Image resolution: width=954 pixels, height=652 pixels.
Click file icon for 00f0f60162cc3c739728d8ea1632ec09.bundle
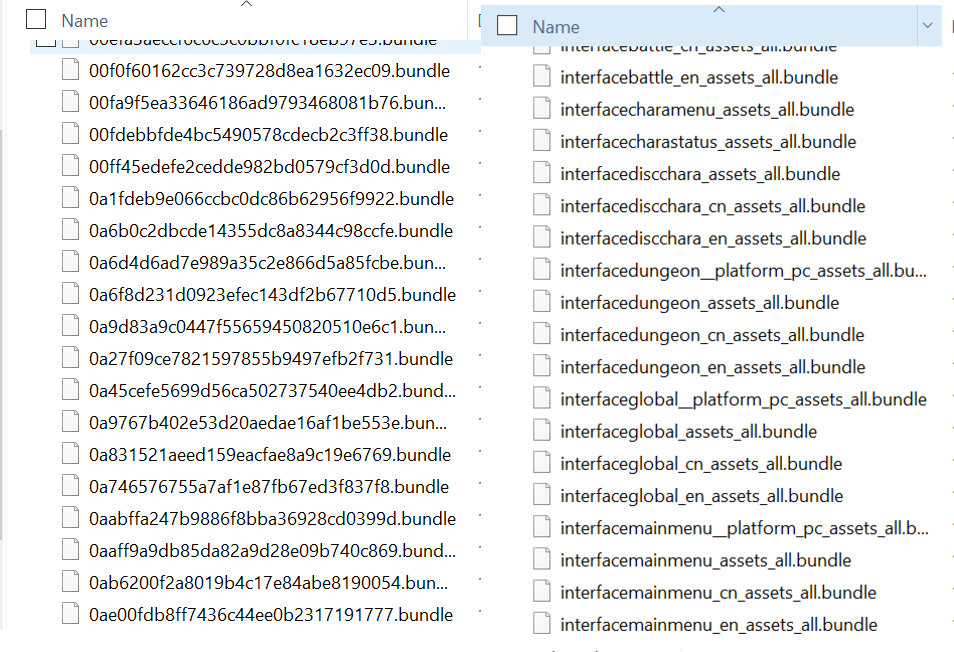tap(70, 71)
